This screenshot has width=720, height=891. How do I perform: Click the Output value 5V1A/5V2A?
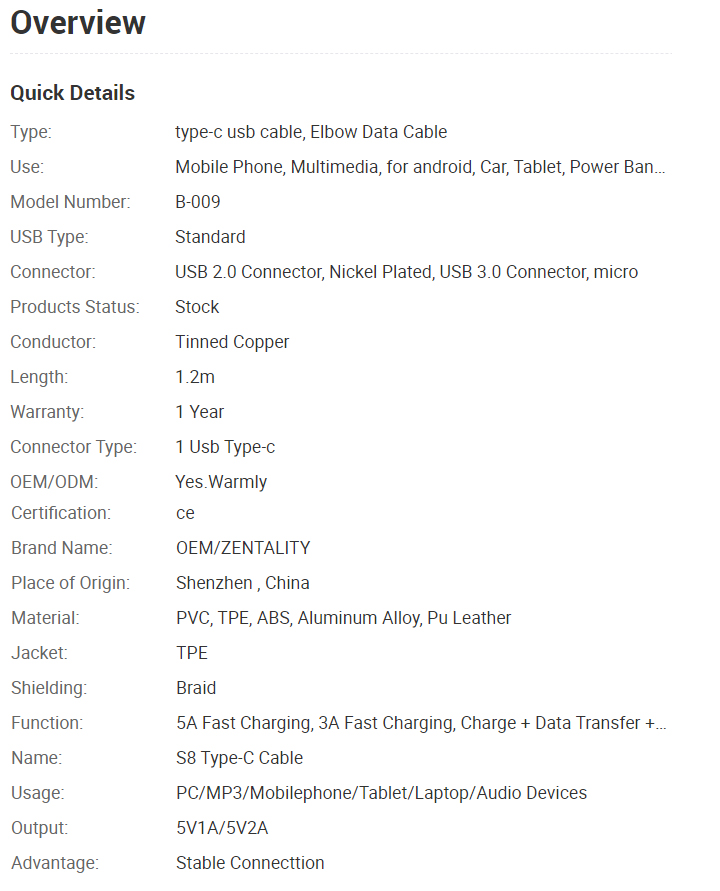tap(222, 828)
